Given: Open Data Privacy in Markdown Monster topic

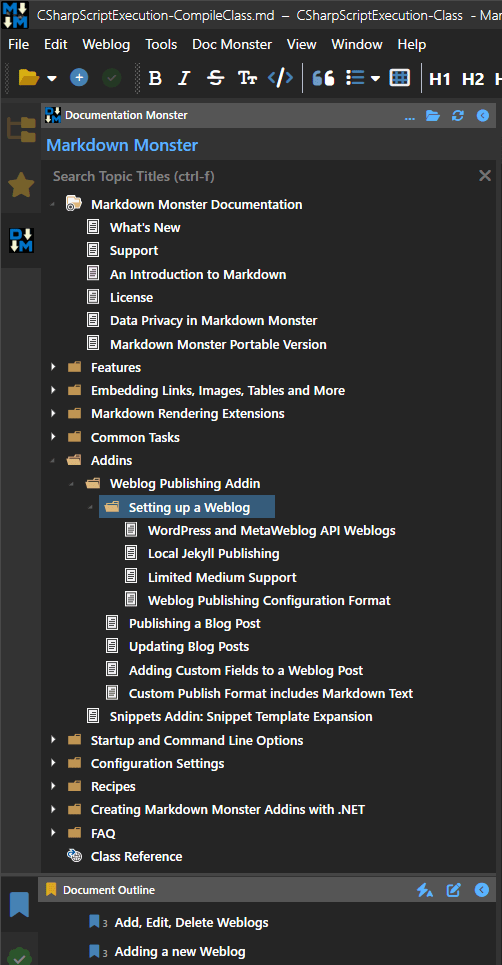Looking at the screenshot, I should [213, 321].
